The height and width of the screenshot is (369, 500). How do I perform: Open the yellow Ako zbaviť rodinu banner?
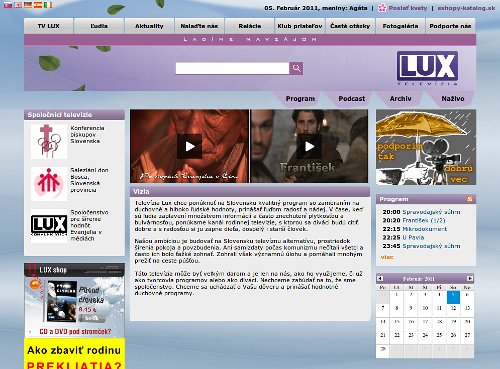point(74,354)
